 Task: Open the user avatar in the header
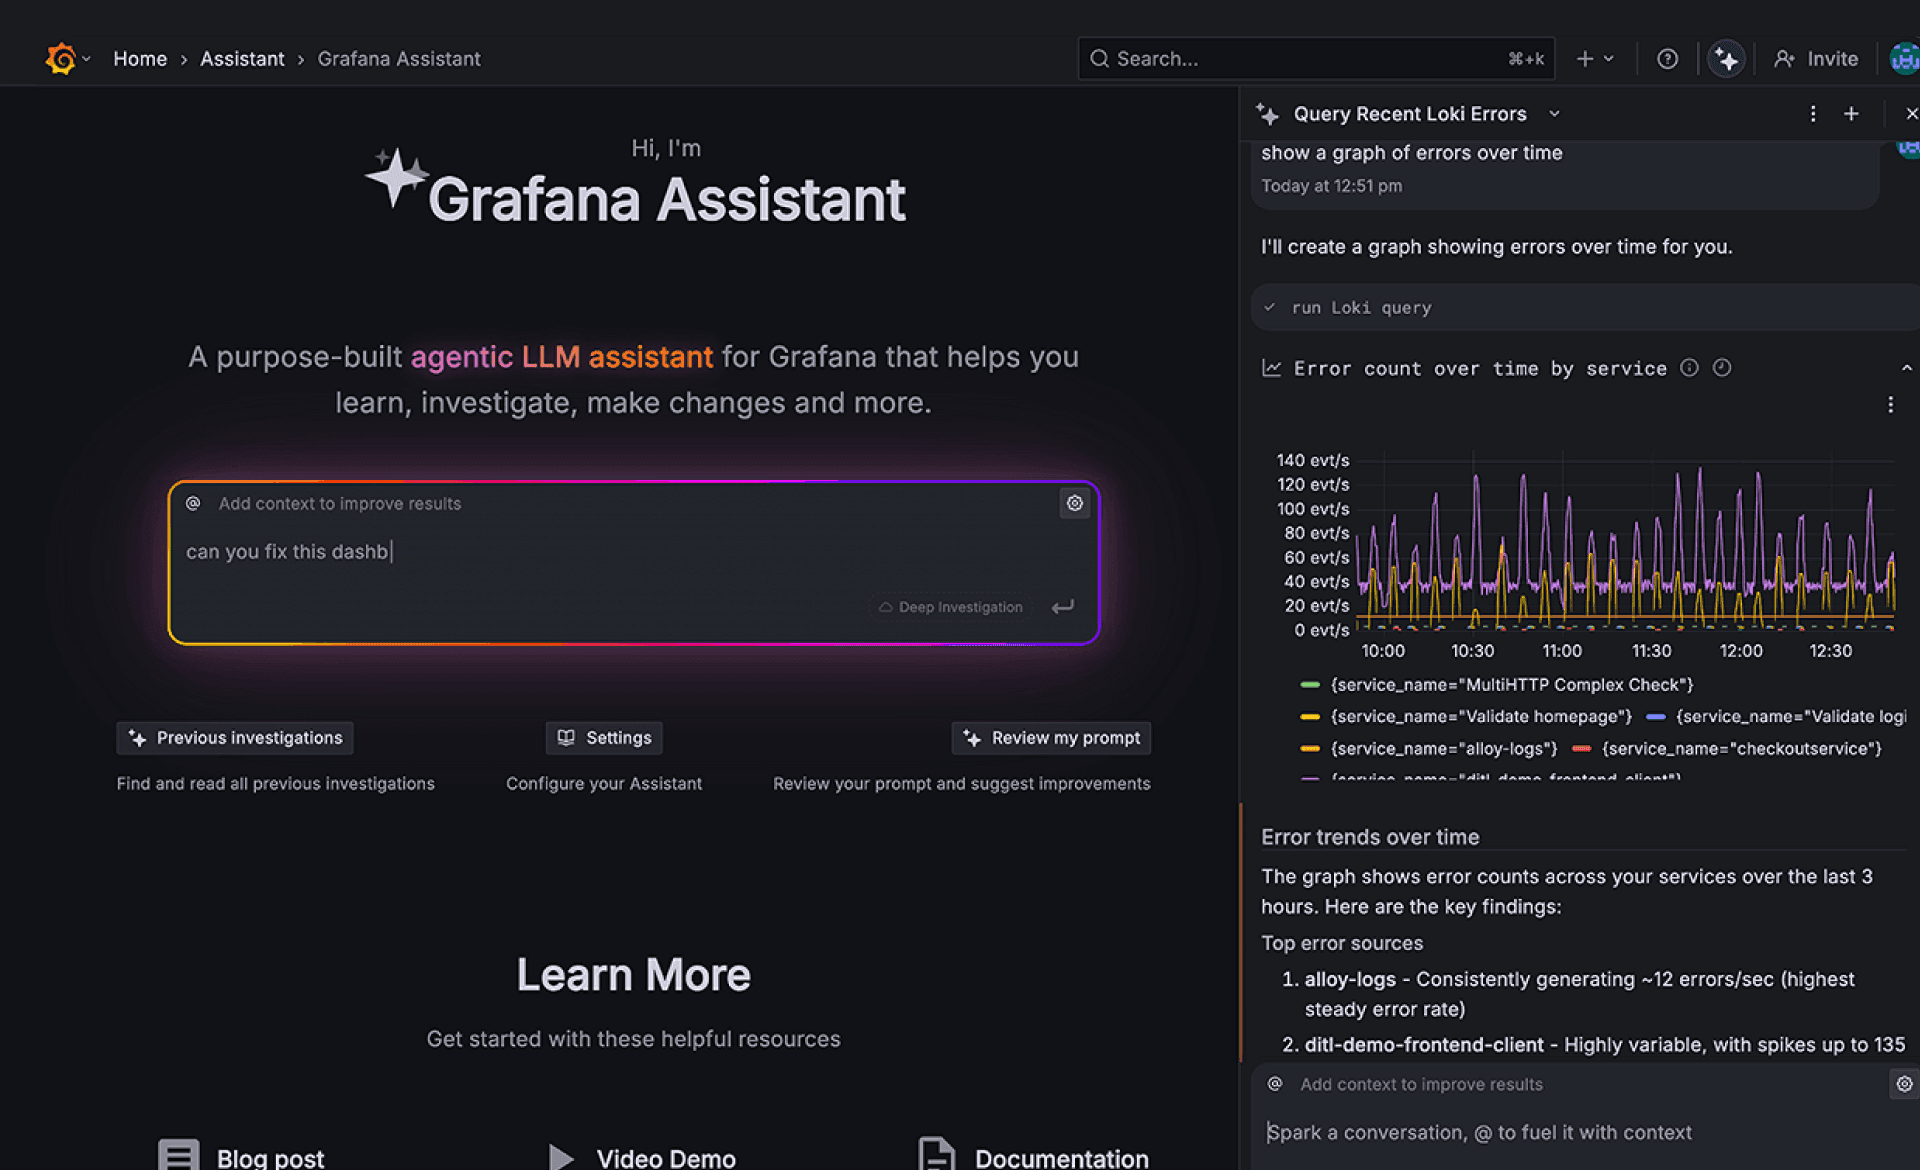coord(1905,59)
